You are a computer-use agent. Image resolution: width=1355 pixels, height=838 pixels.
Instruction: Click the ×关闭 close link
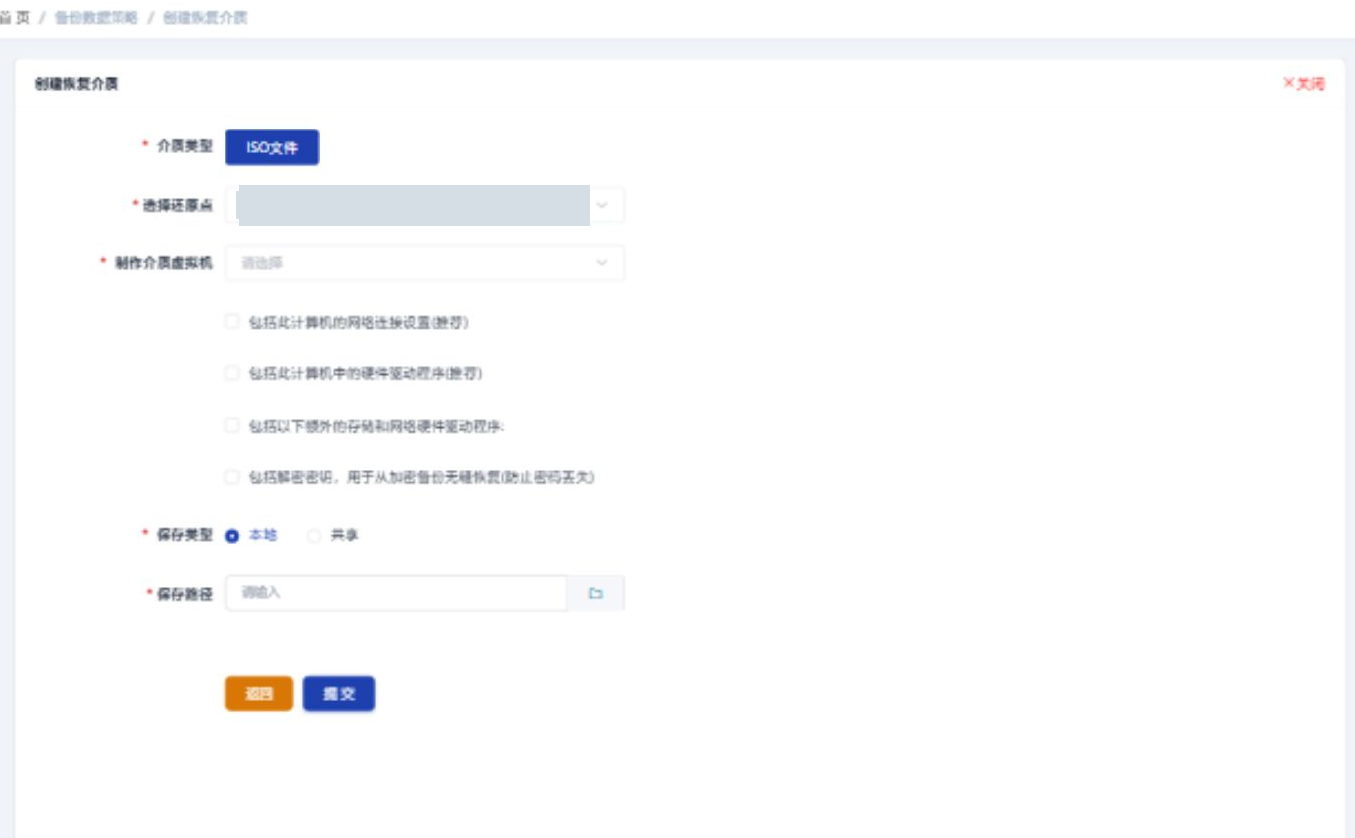coord(1304,84)
